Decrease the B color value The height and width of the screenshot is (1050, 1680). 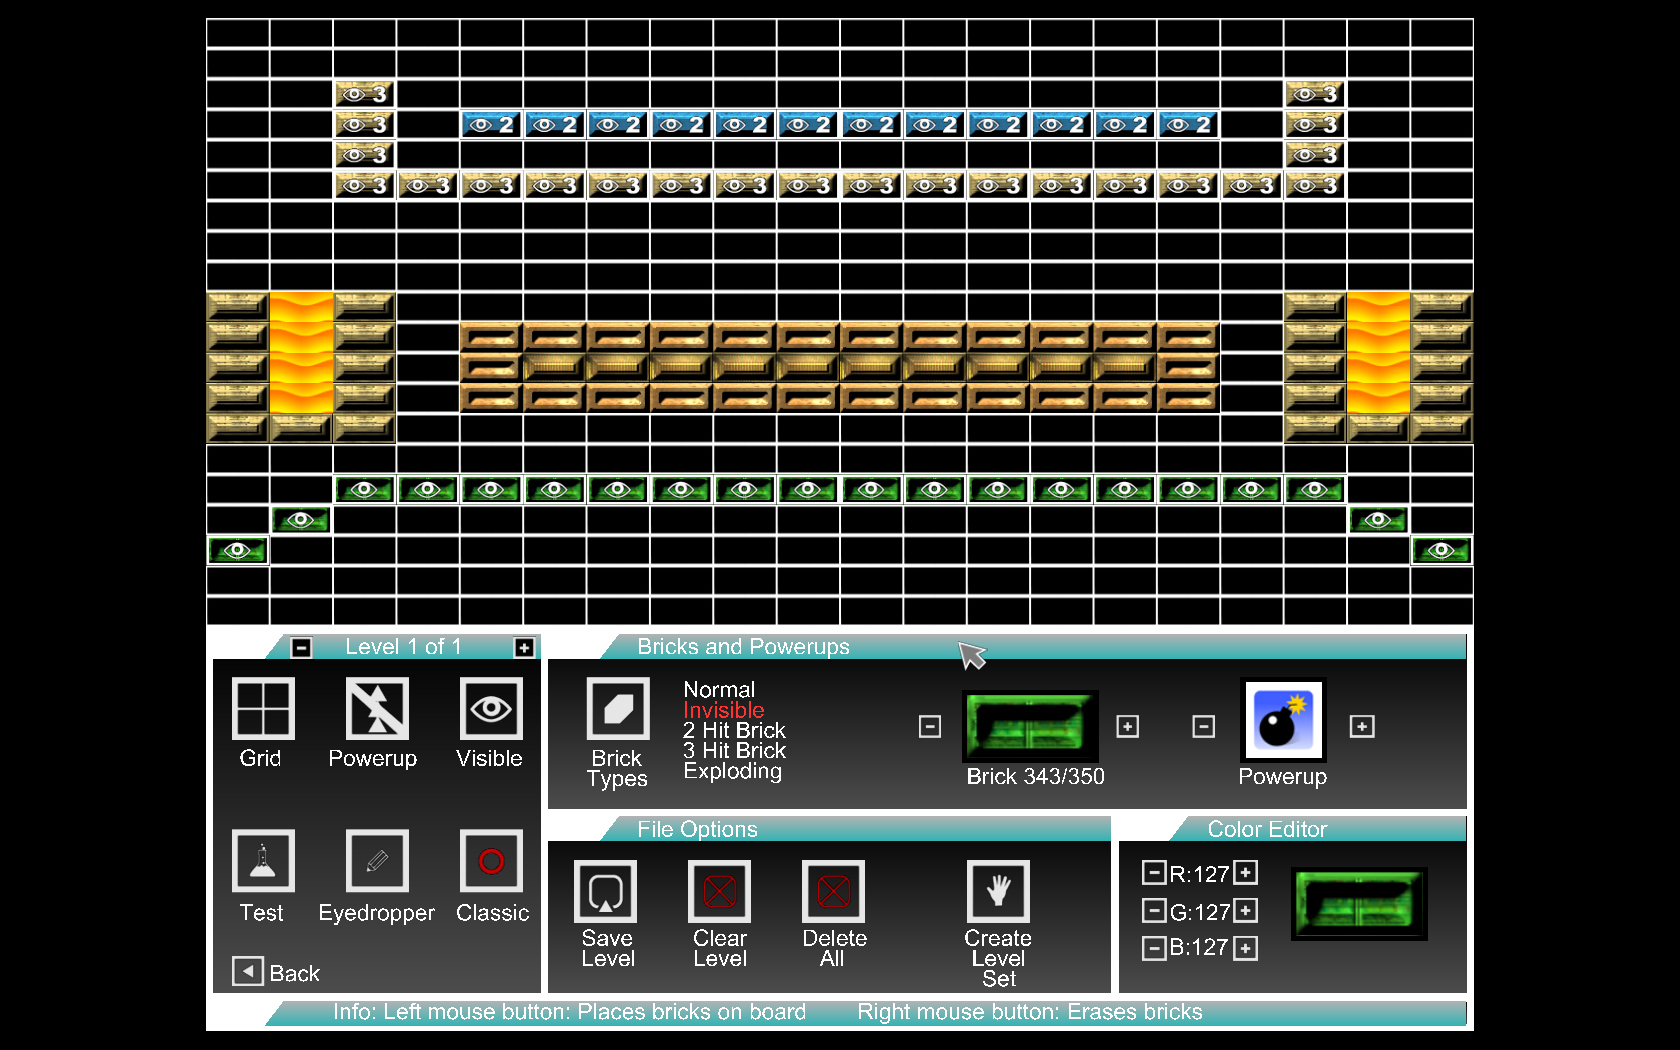pyautogui.click(x=1154, y=948)
